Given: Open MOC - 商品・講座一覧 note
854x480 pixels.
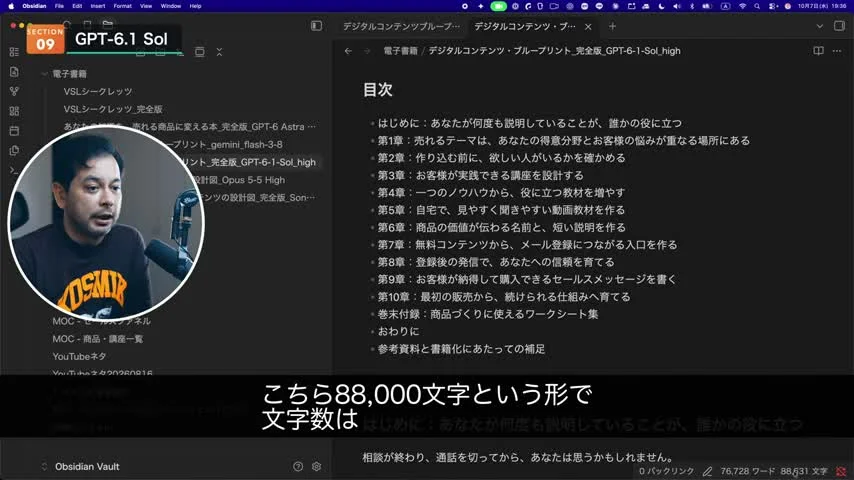Looking at the screenshot, I should (97, 339).
